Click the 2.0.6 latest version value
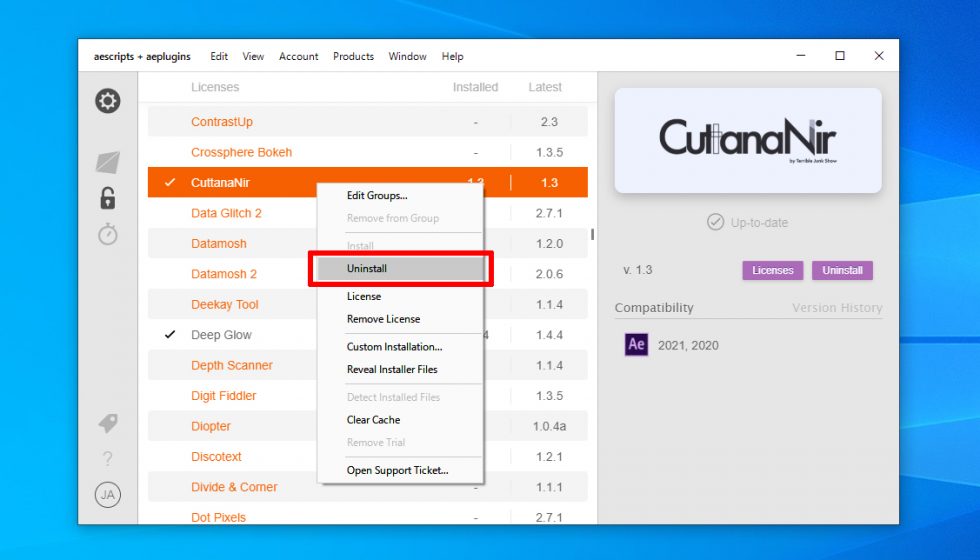Viewport: 980px width, 560px height. [549, 274]
